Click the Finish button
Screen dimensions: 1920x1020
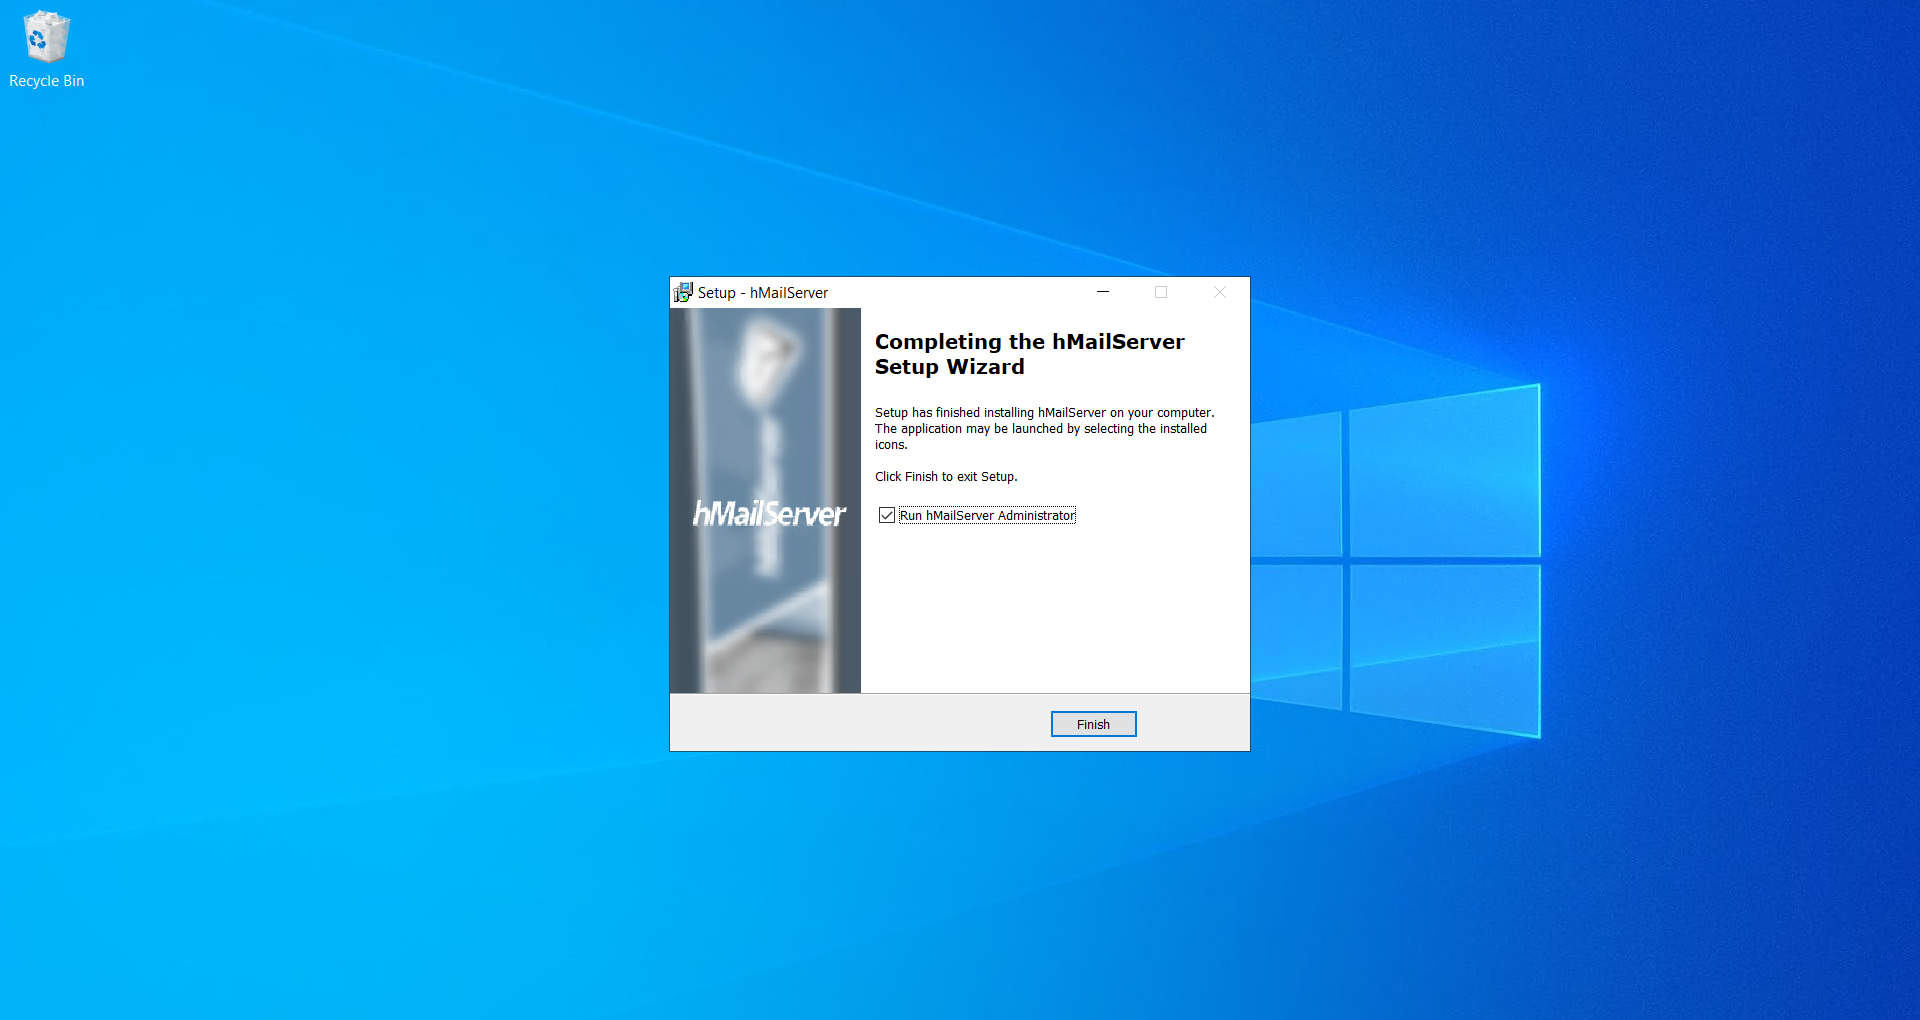(x=1093, y=724)
